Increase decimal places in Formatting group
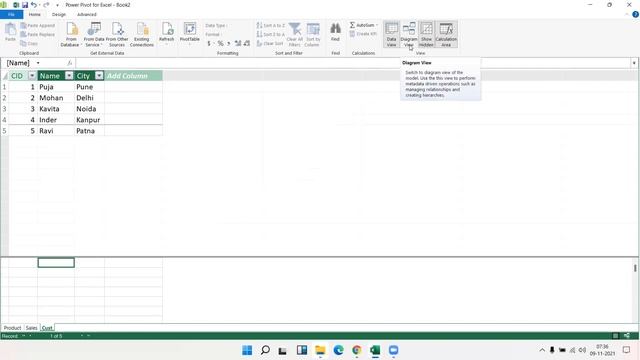 [238, 43]
